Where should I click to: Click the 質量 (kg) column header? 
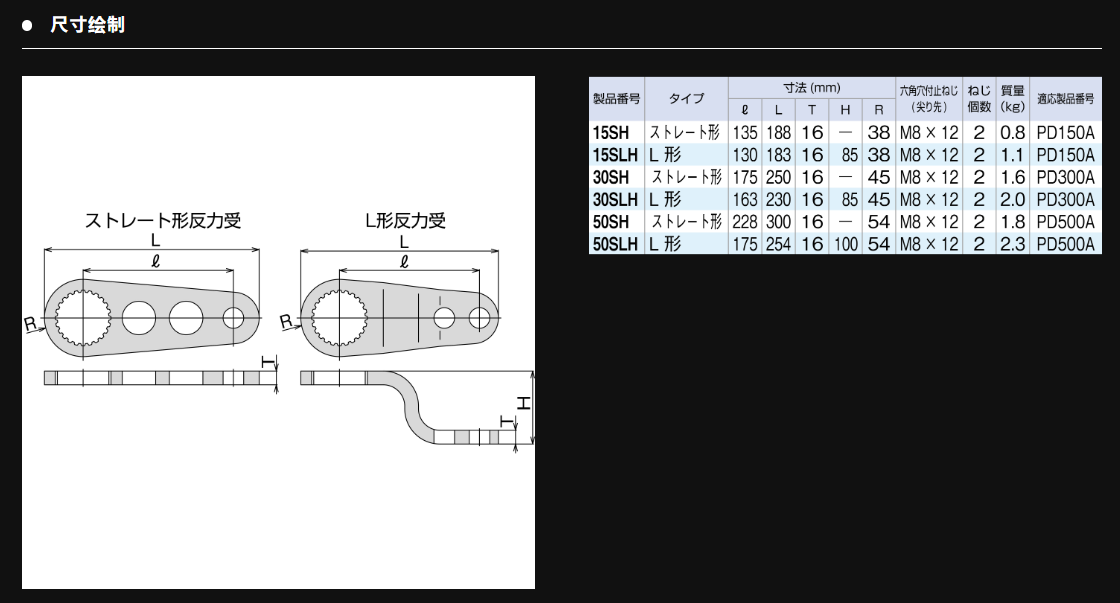pyautogui.click(x=1013, y=99)
